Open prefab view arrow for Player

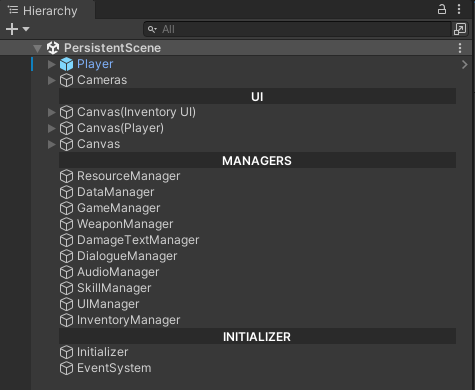click(x=465, y=64)
